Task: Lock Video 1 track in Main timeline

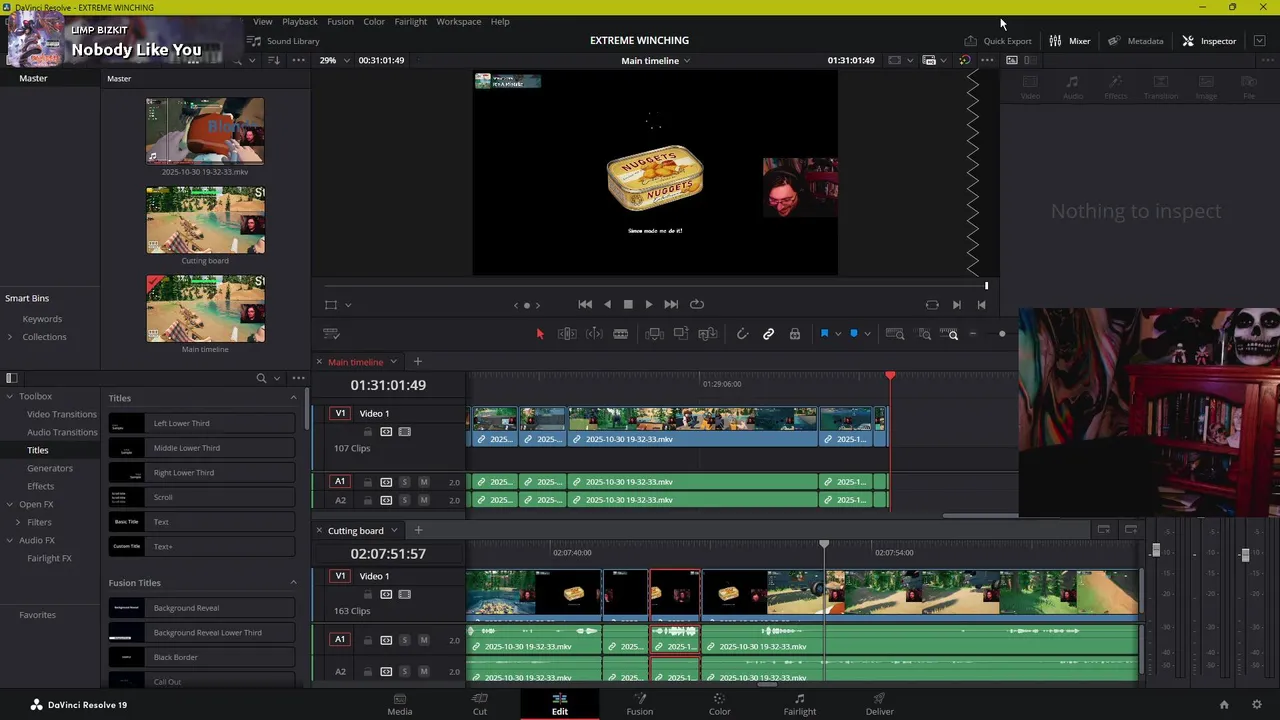Action: click(367, 432)
